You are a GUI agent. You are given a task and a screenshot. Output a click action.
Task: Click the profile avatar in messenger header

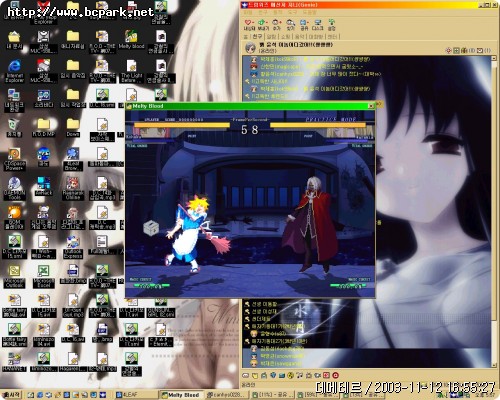click(x=251, y=48)
